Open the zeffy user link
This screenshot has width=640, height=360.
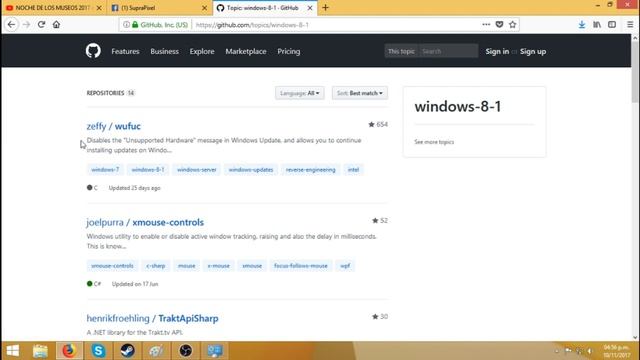click(96, 126)
